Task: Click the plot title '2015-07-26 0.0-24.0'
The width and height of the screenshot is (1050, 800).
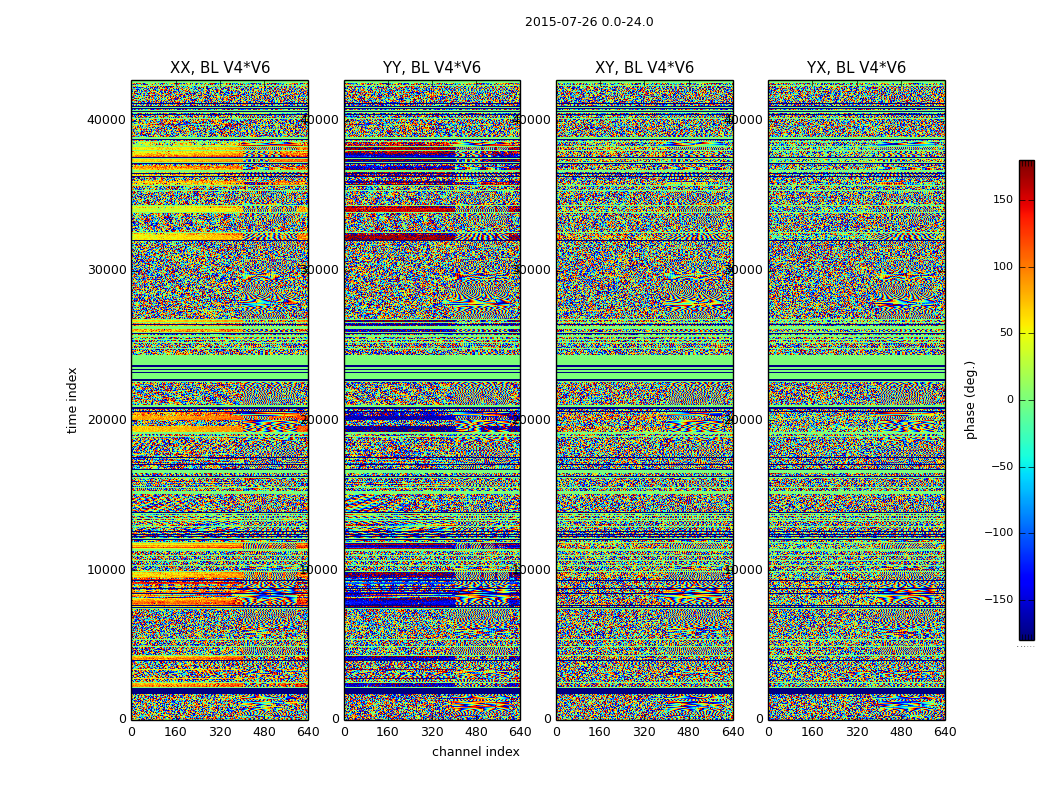Action: tap(589, 22)
